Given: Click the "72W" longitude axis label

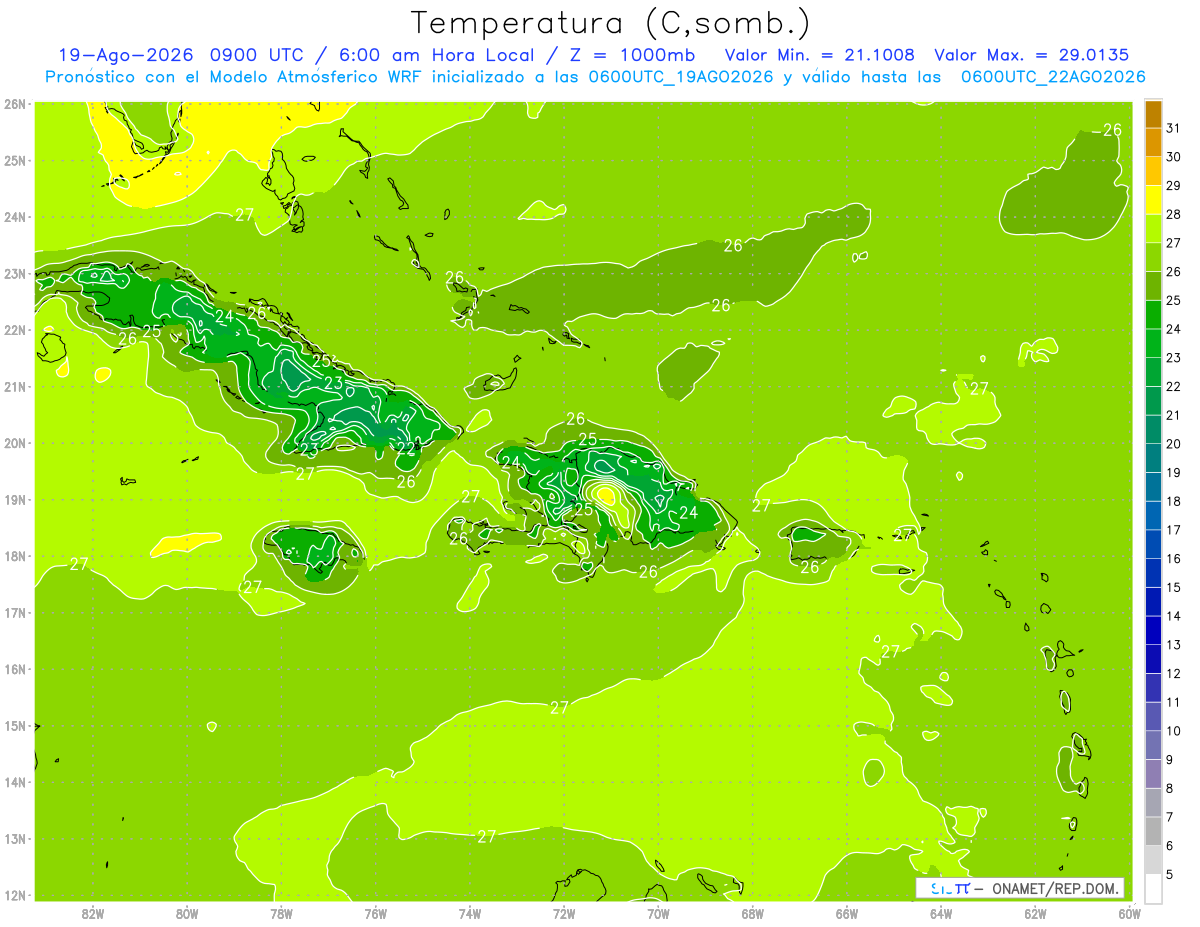Looking at the screenshot, I should 564,913.
